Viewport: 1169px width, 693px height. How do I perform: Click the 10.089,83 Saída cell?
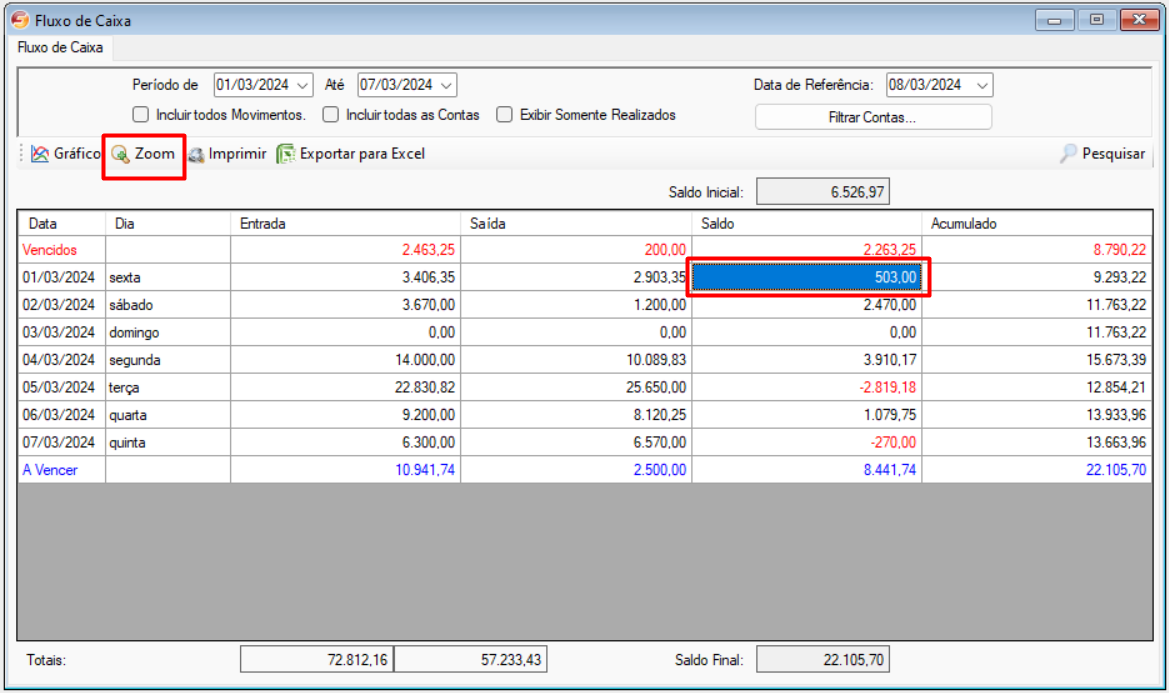(576, 360)
